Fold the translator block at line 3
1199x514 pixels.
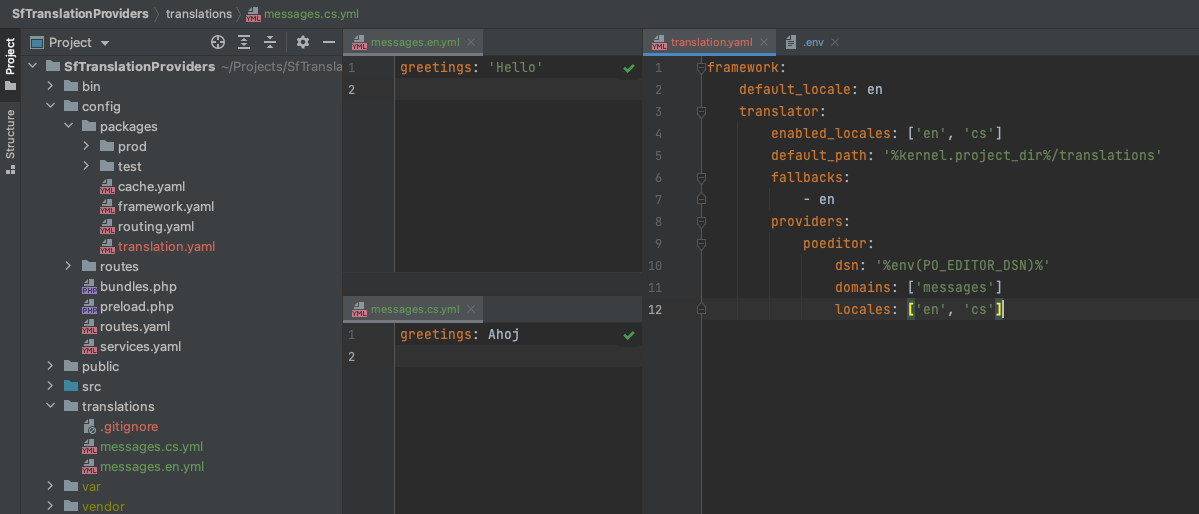[700, 112]
